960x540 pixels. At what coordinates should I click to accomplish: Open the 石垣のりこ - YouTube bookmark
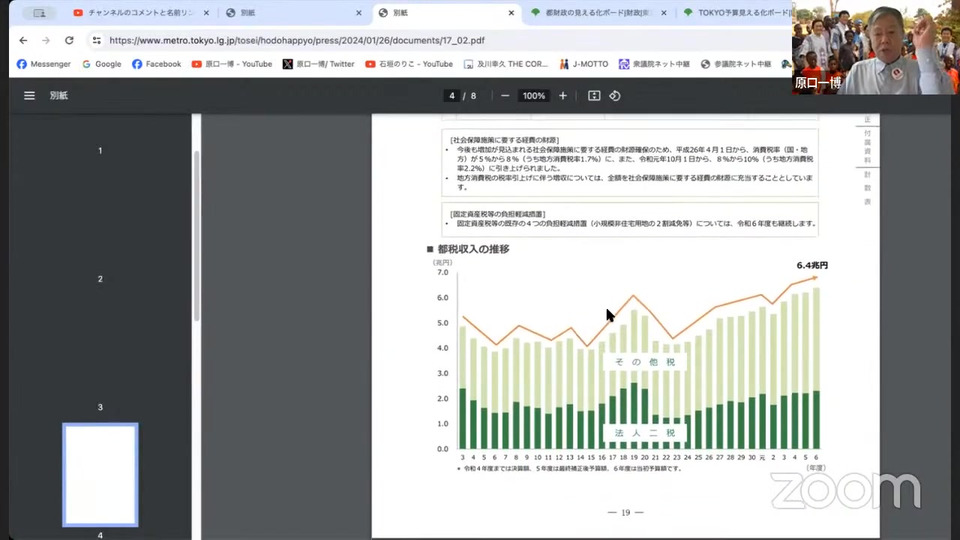[409, 64]
